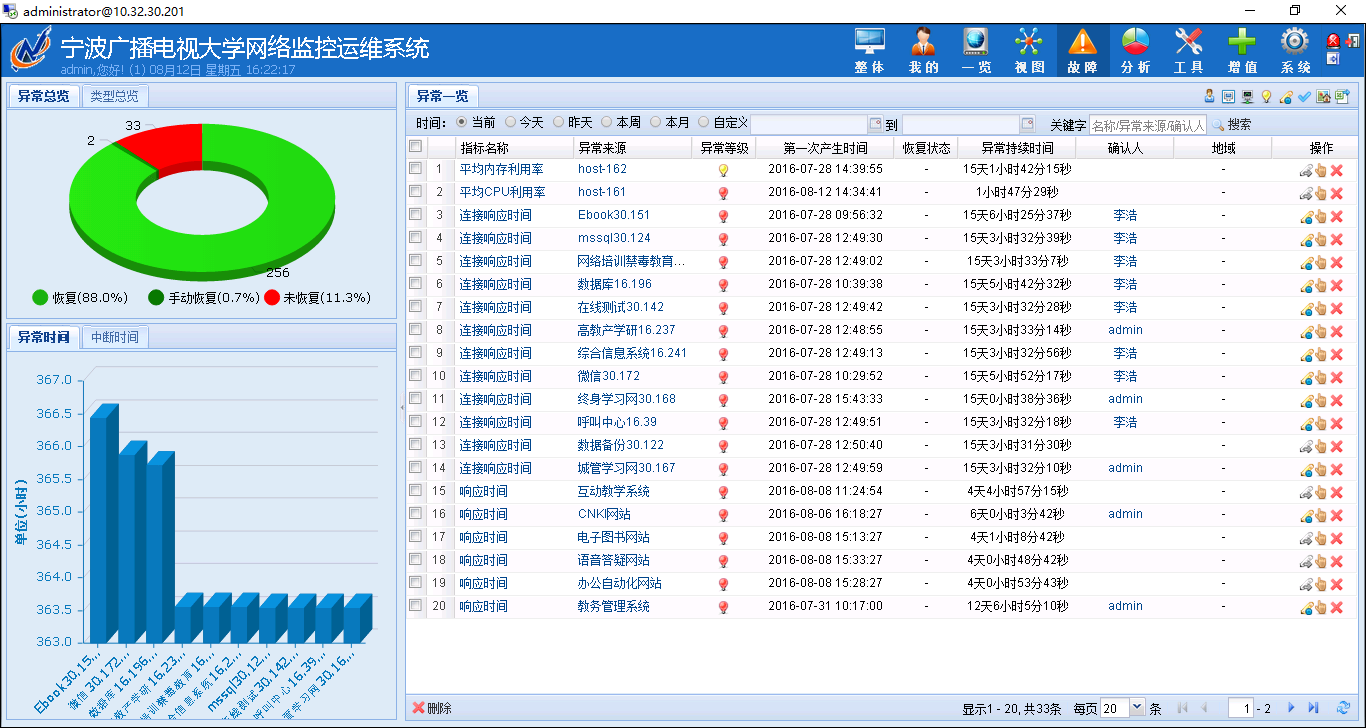The width and height of the screenshot is (1366, 728).
Task: Click the 删除 delete button at bottom
Action: [432, 708]
